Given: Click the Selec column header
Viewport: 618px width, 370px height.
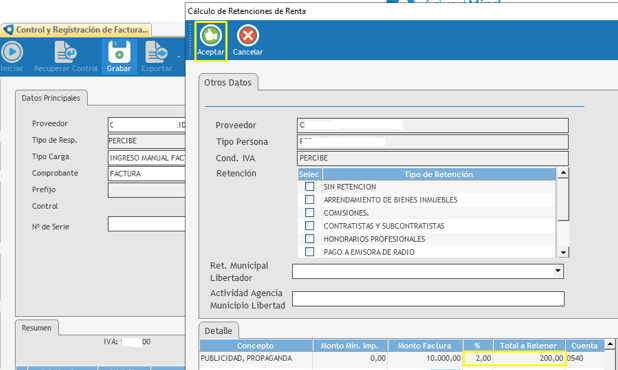Looking at the screenshot, I should point(309,174).
